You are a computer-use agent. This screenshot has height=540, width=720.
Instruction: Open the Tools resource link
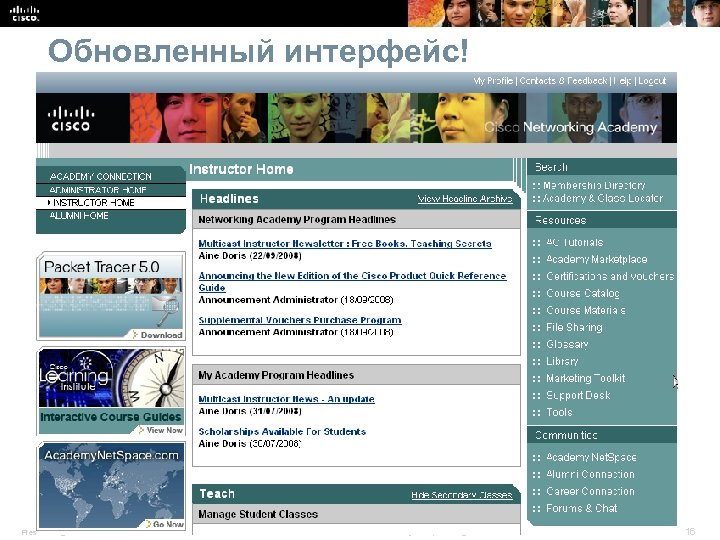pyautogui.click(x=559, y=412)
